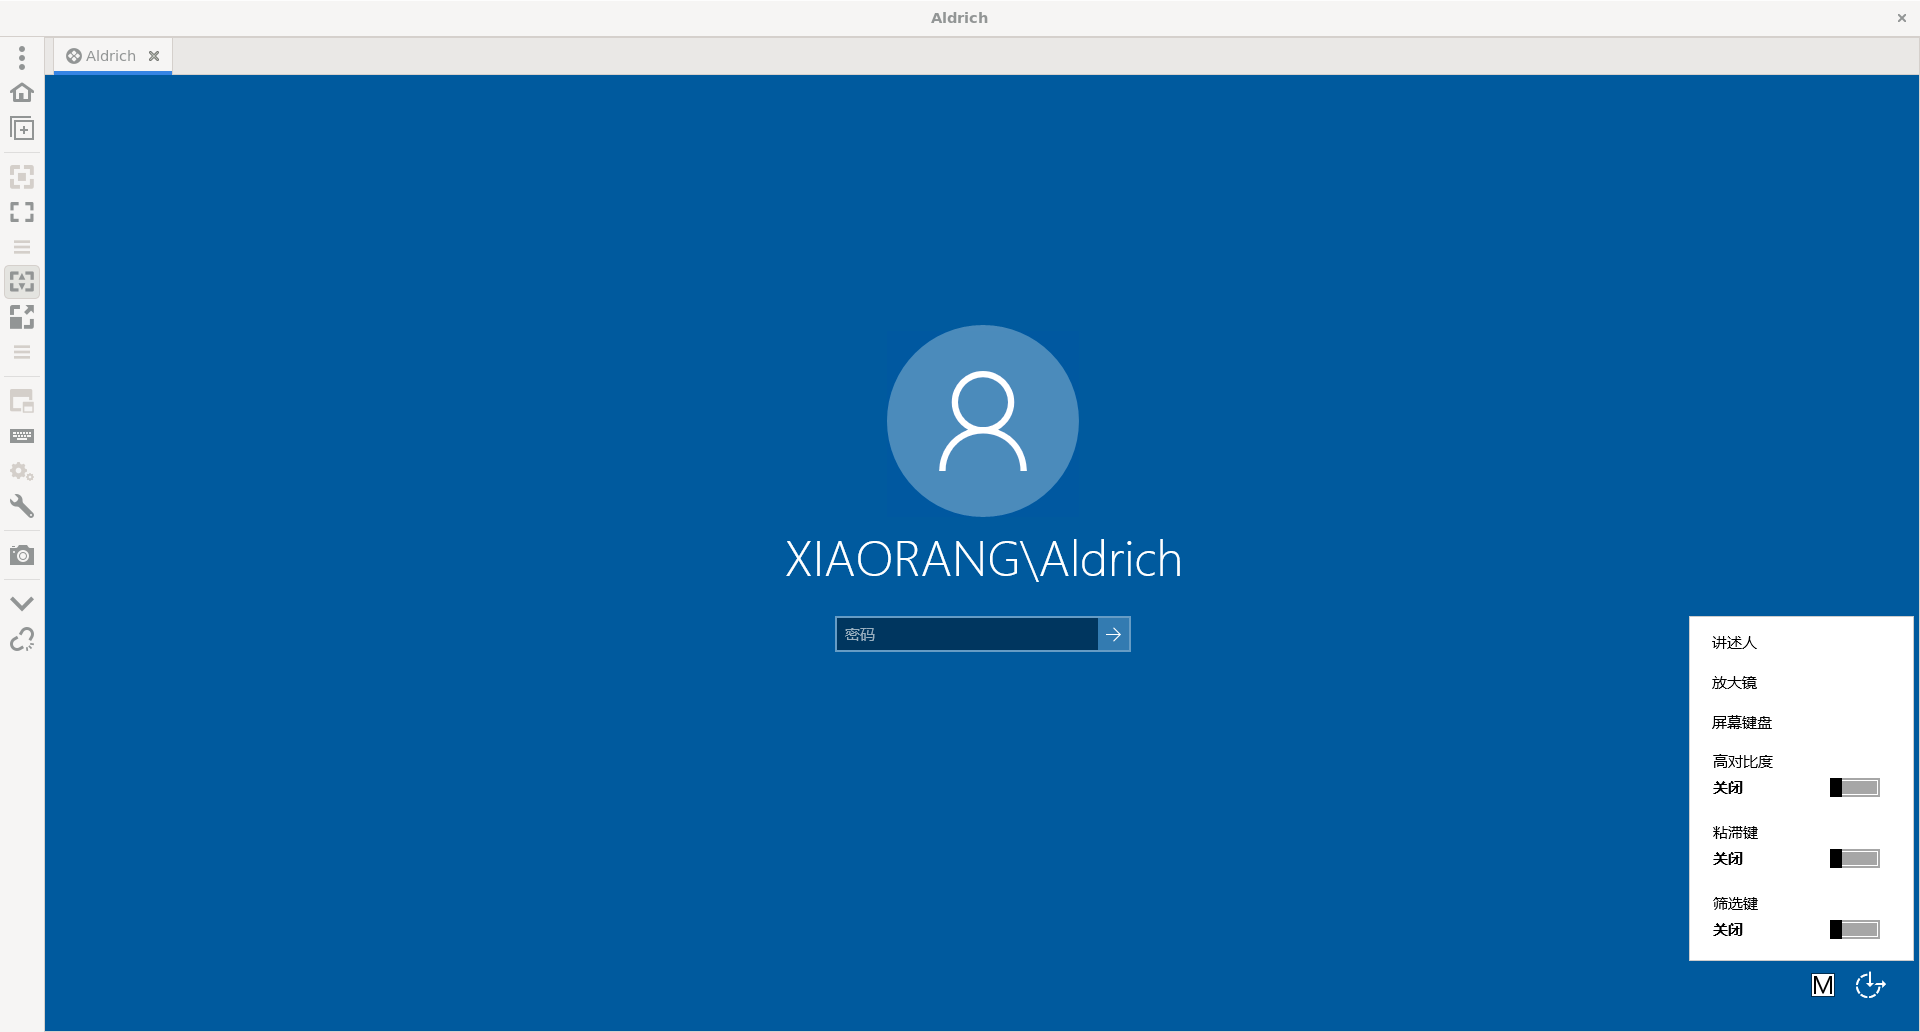This screenshot has width=1920, height=1032.
Task: Click the 高对比度 label
Action: 1743,762
